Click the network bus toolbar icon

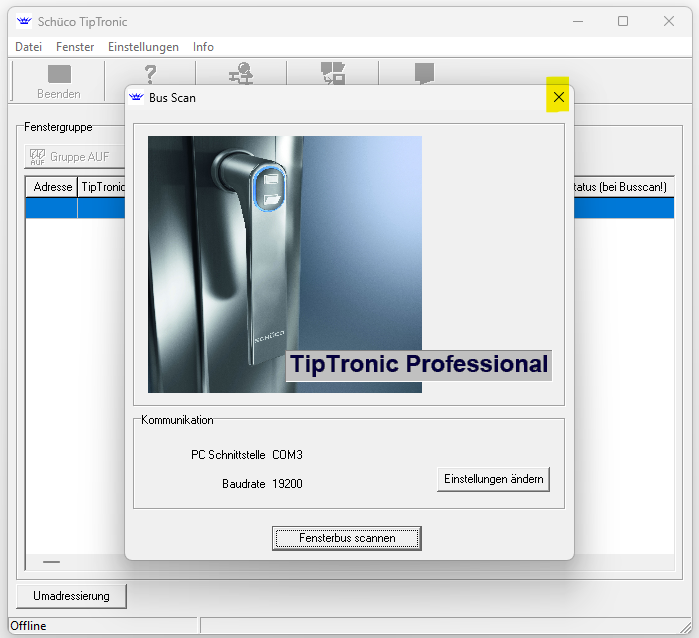[241, 73]
